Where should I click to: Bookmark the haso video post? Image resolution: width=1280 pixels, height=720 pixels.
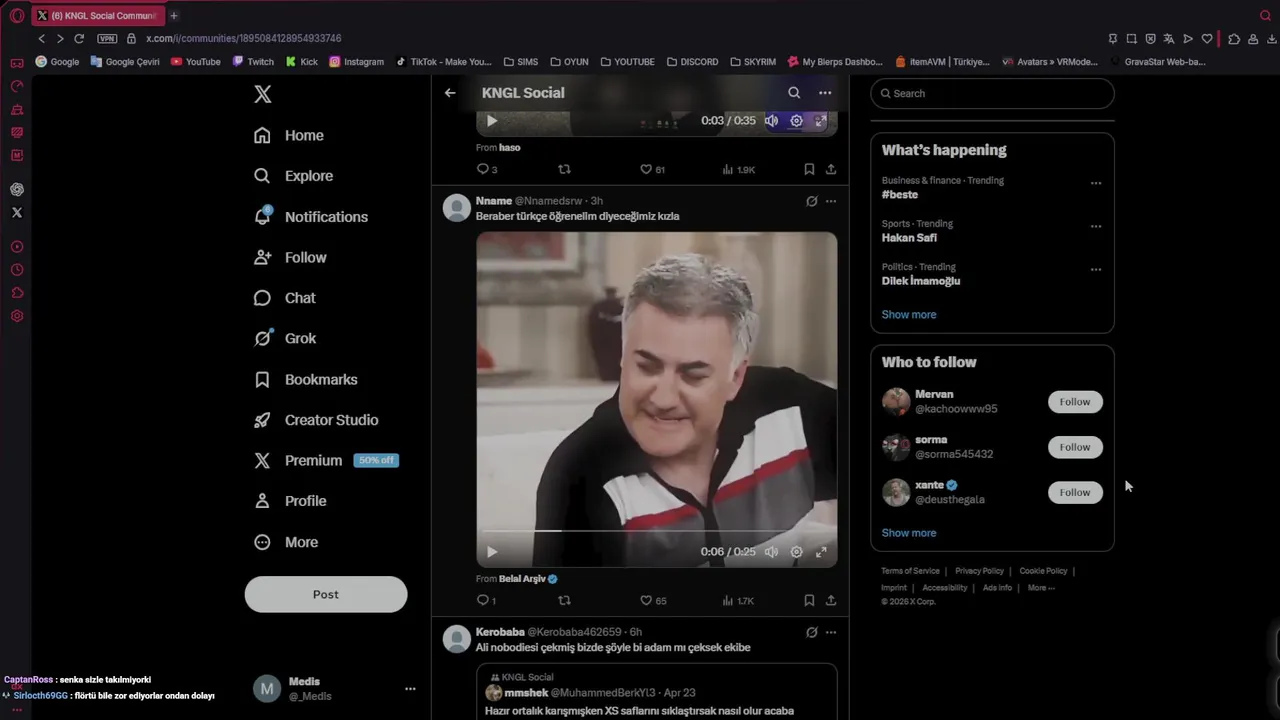[x=809, y=169]
